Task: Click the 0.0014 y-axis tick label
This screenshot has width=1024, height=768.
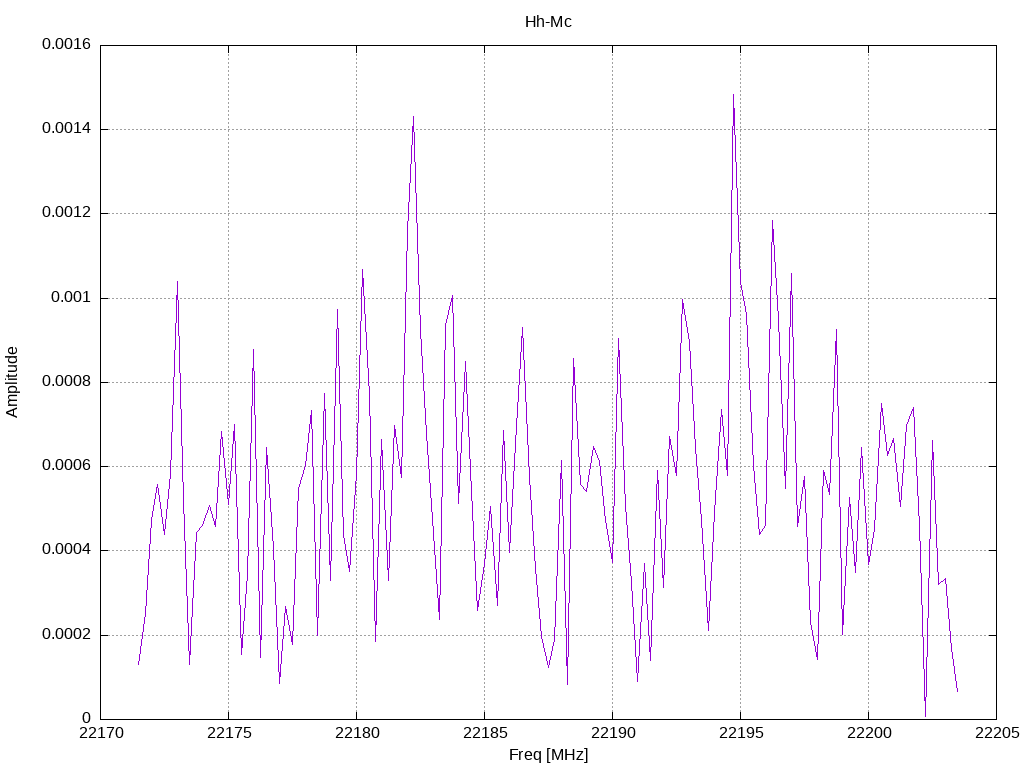Action: coord(67,129)
